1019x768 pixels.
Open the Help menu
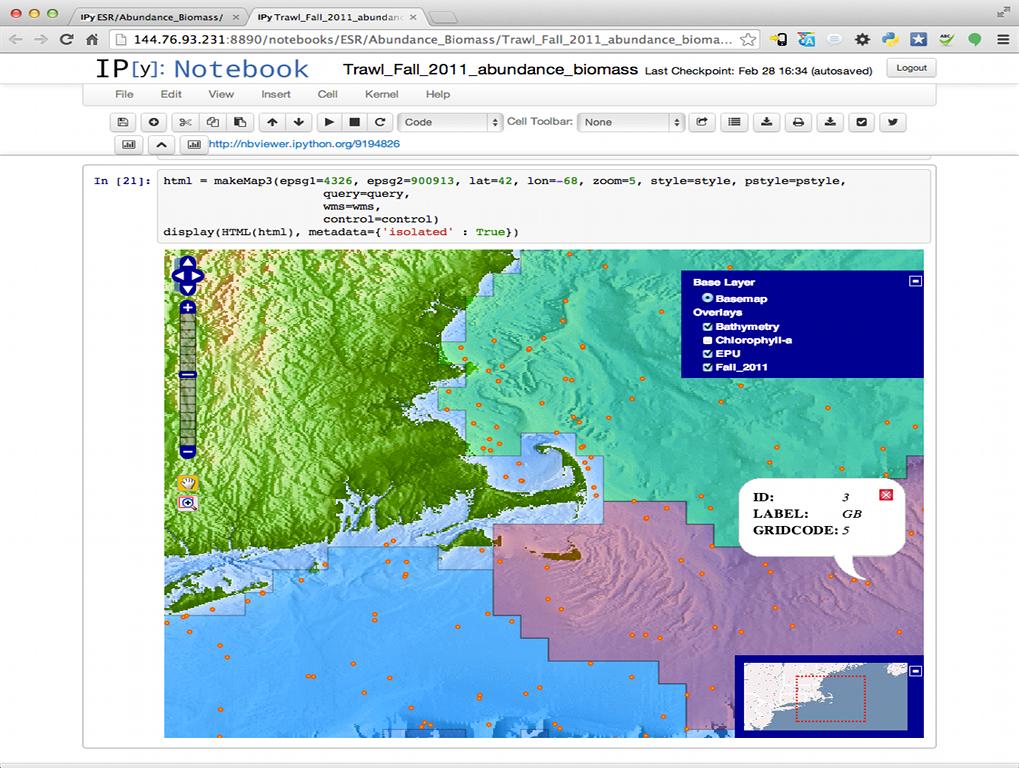[438, 94]
